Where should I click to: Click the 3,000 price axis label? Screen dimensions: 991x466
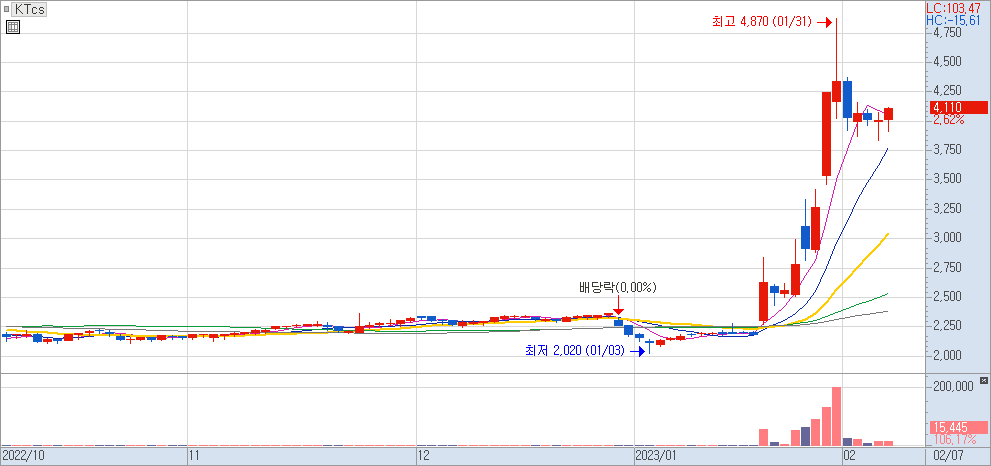pyautogui.click(x=945, y=238)
